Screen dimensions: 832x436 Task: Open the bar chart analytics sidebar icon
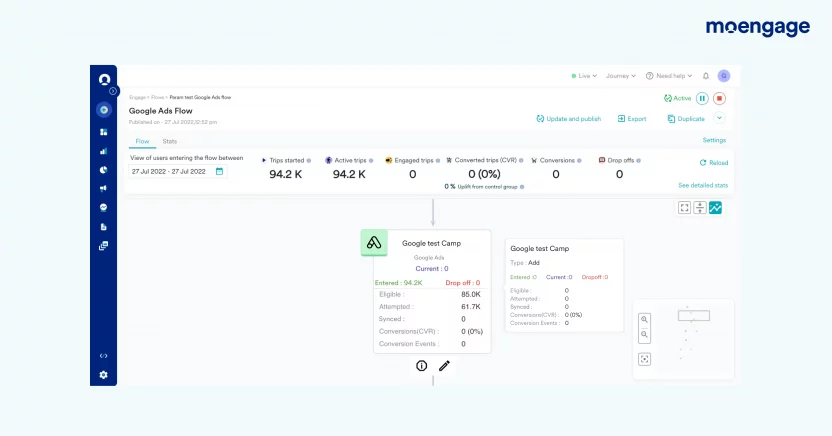coord(103,151)
